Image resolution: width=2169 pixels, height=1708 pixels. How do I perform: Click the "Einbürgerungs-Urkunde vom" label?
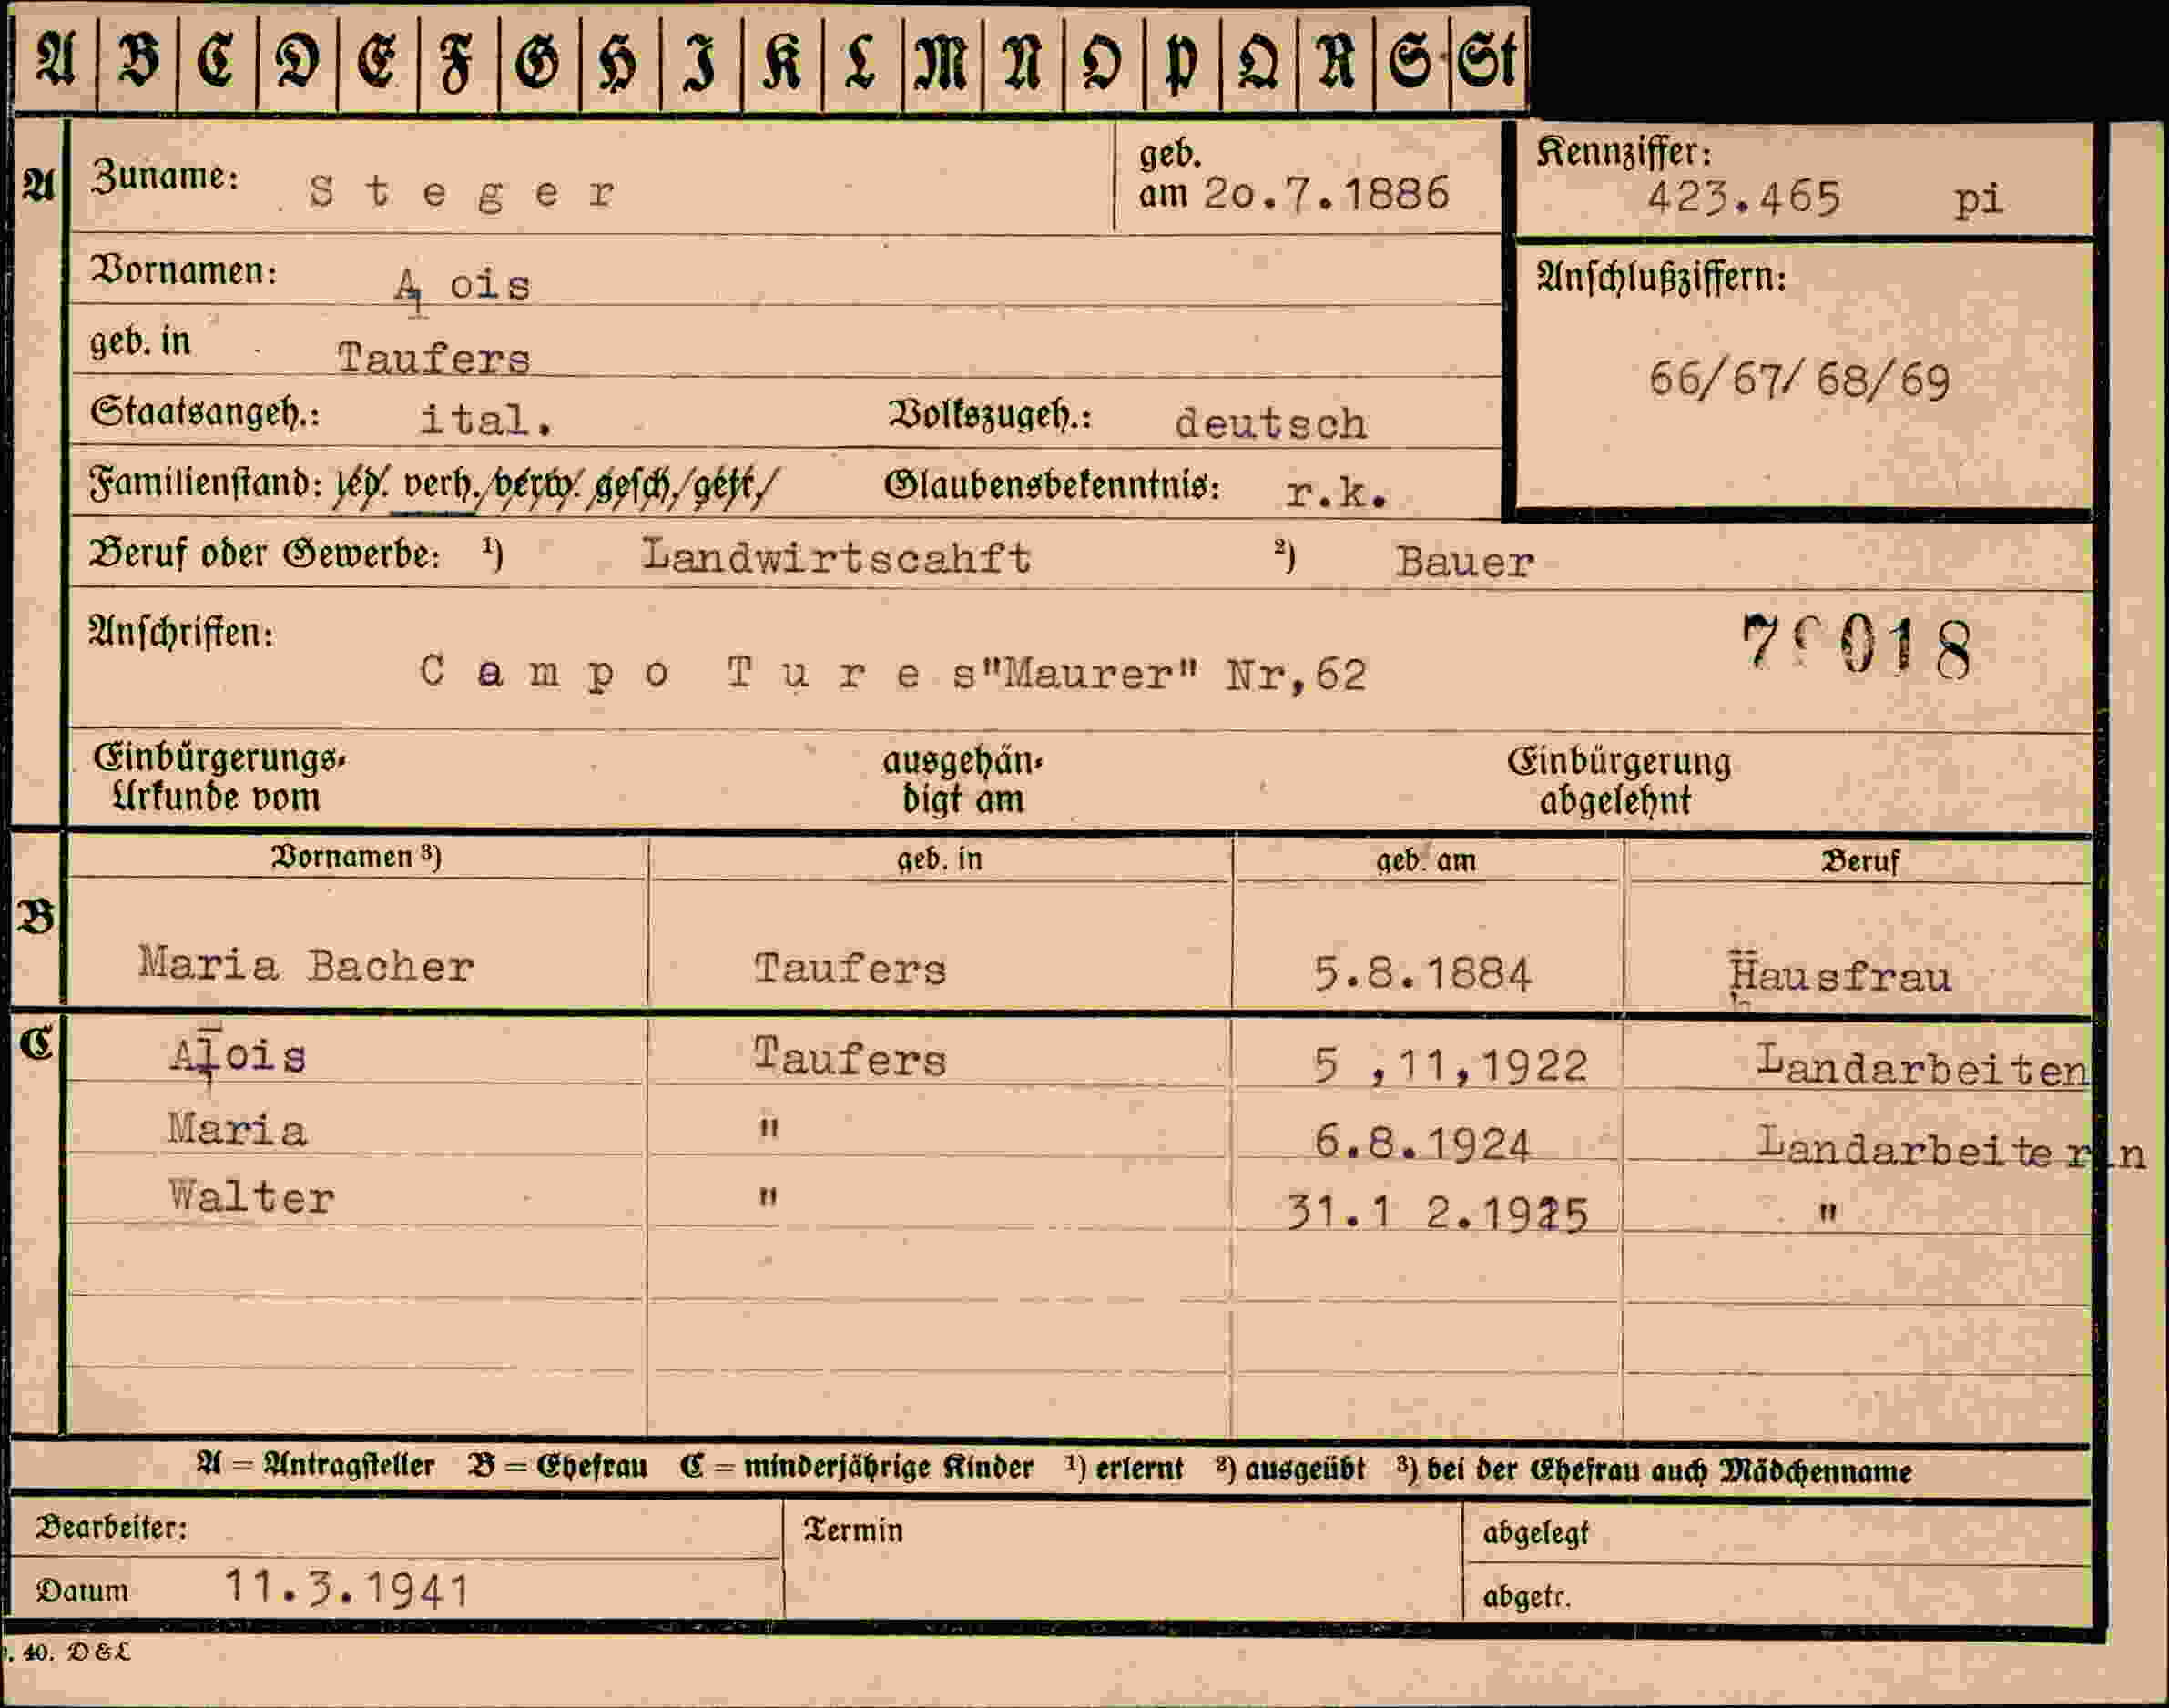point(219,778)
